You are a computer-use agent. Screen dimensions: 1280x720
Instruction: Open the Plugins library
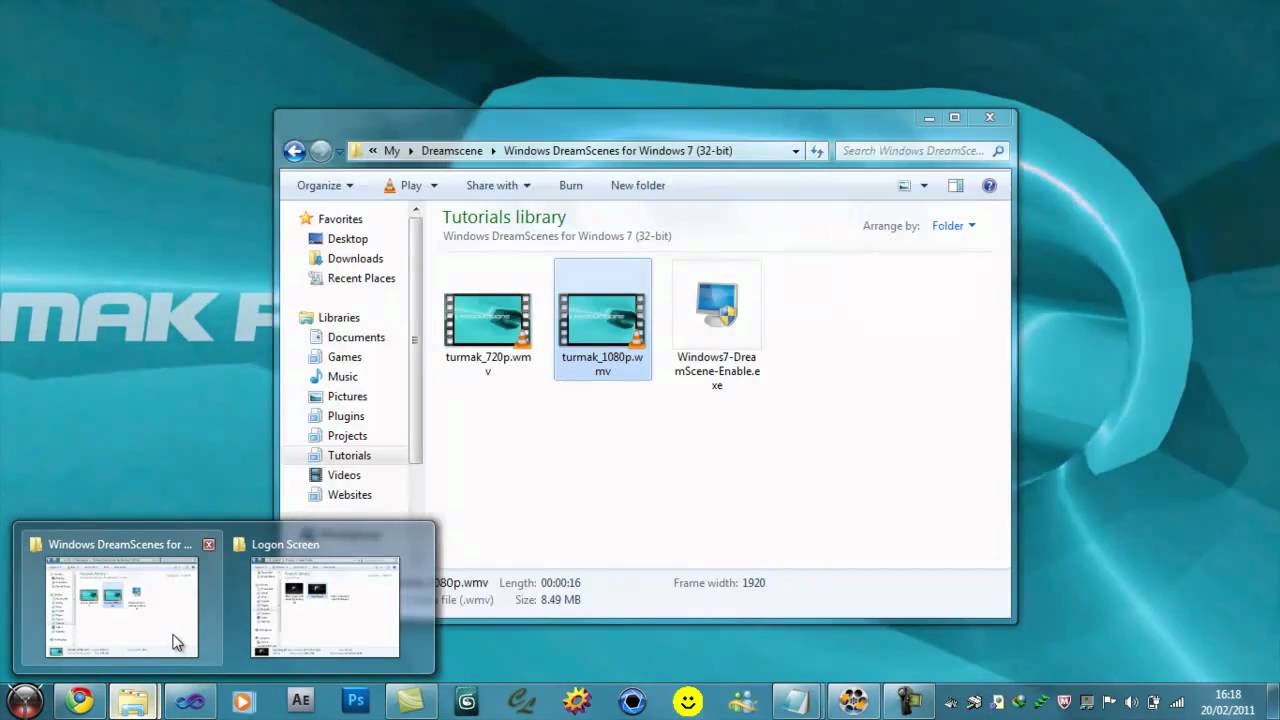(346, 416)
